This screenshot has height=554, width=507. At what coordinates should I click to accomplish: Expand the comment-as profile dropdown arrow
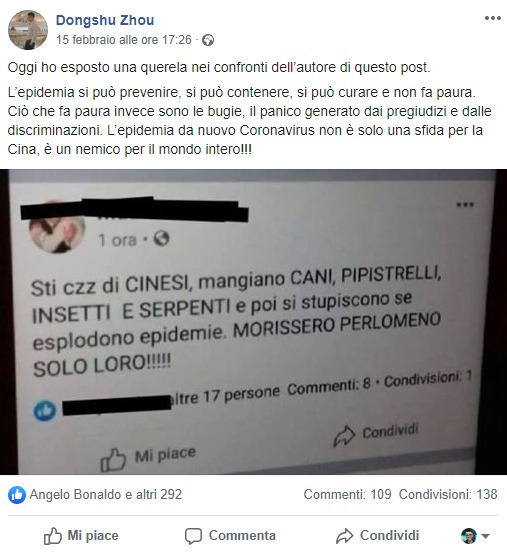tap(486, 536)
